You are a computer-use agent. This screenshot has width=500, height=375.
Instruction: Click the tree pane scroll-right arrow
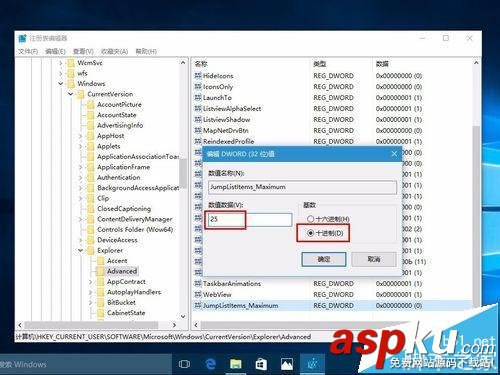tap(174, 325)
